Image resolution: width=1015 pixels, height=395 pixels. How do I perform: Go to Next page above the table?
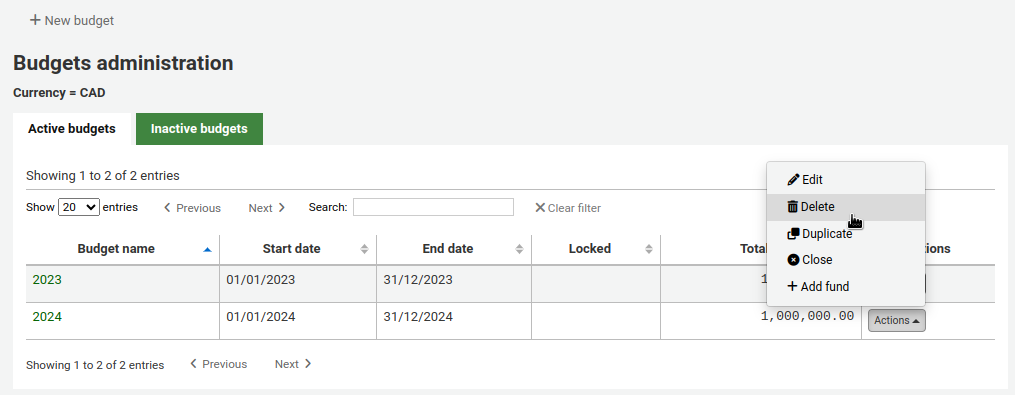coord(267,208)
